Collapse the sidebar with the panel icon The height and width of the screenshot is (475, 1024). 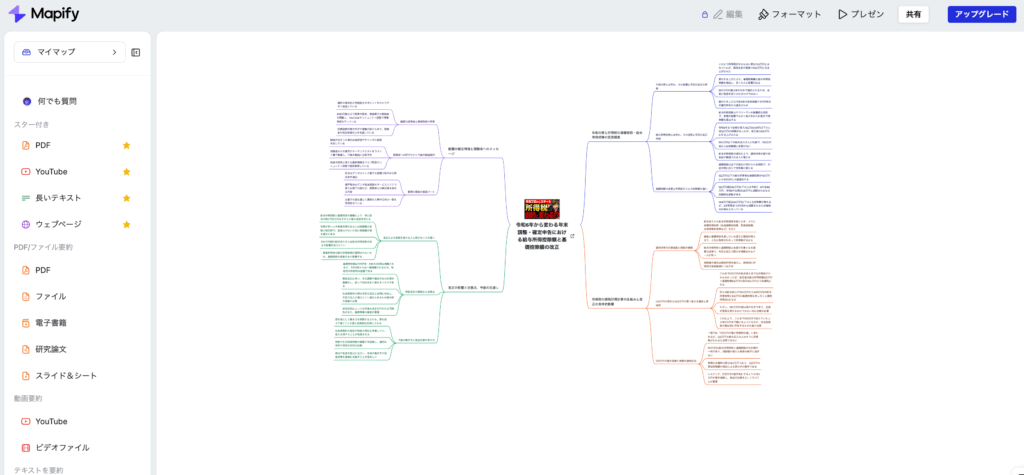click(x=136, y=52)
